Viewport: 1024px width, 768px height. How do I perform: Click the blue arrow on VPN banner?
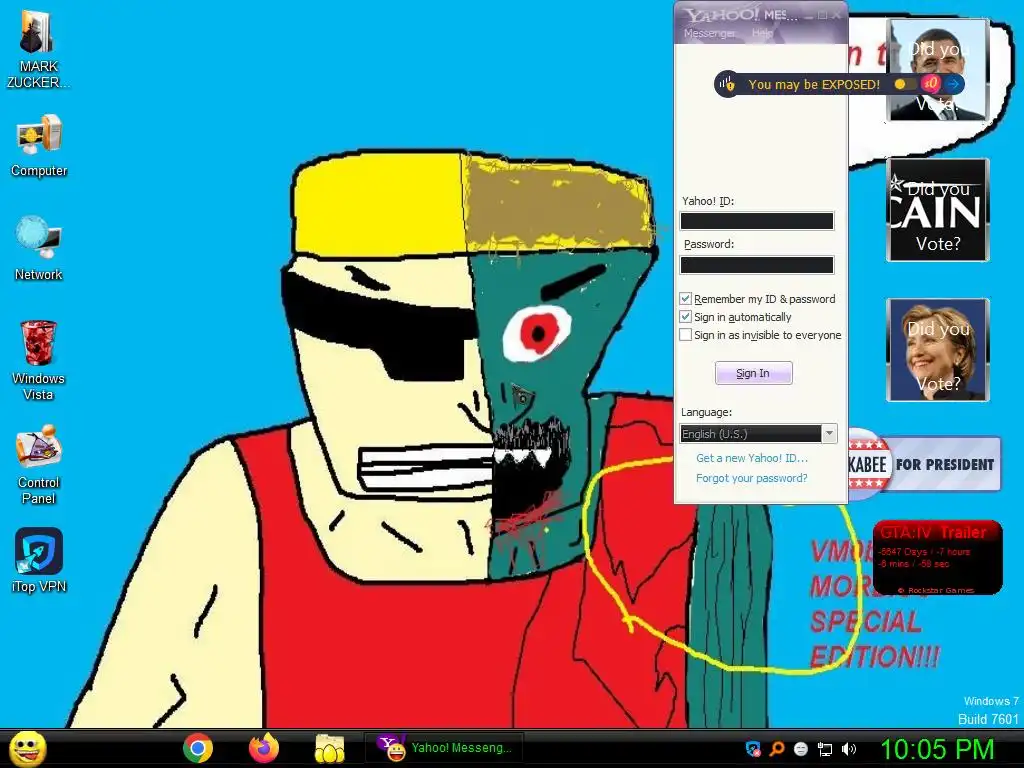[953, 84]
